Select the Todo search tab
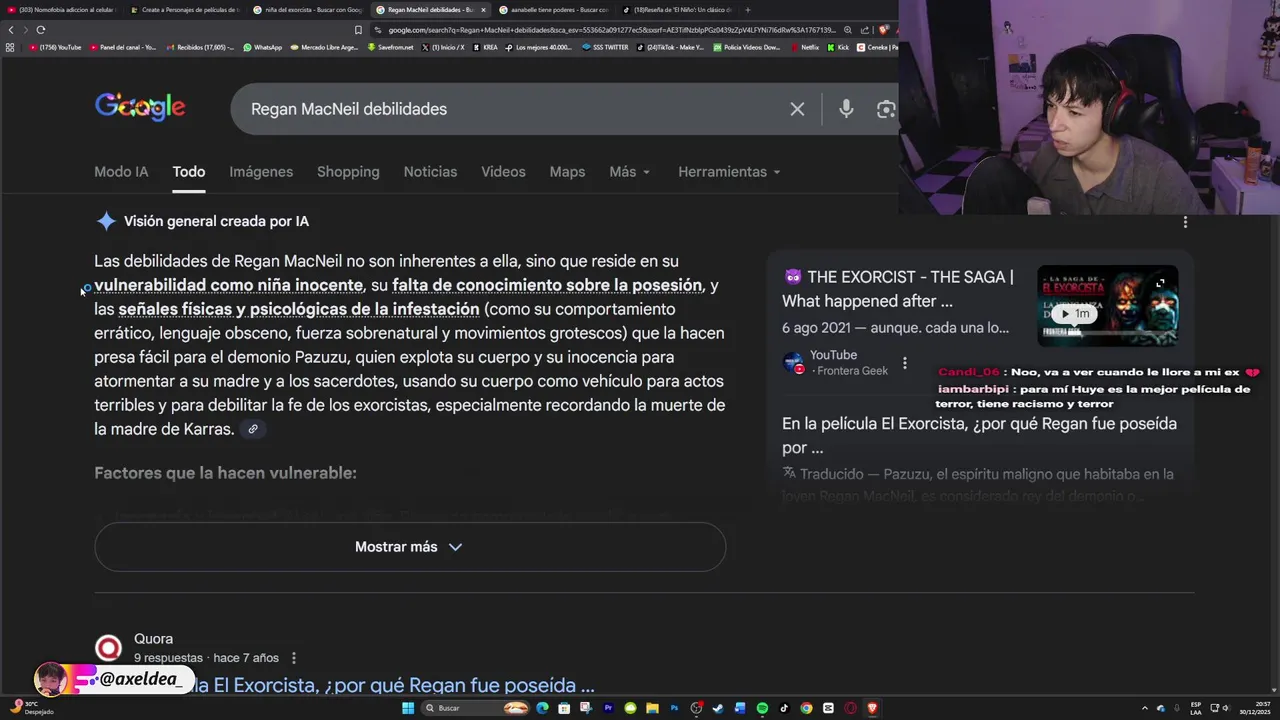 pos(188,172)
